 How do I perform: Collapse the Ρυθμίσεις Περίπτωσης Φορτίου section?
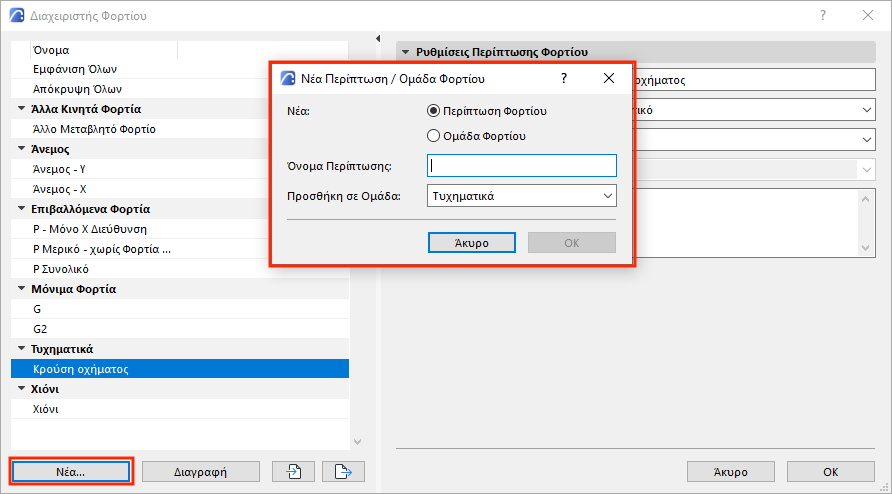pyautogui.click(x=405, y=52)
